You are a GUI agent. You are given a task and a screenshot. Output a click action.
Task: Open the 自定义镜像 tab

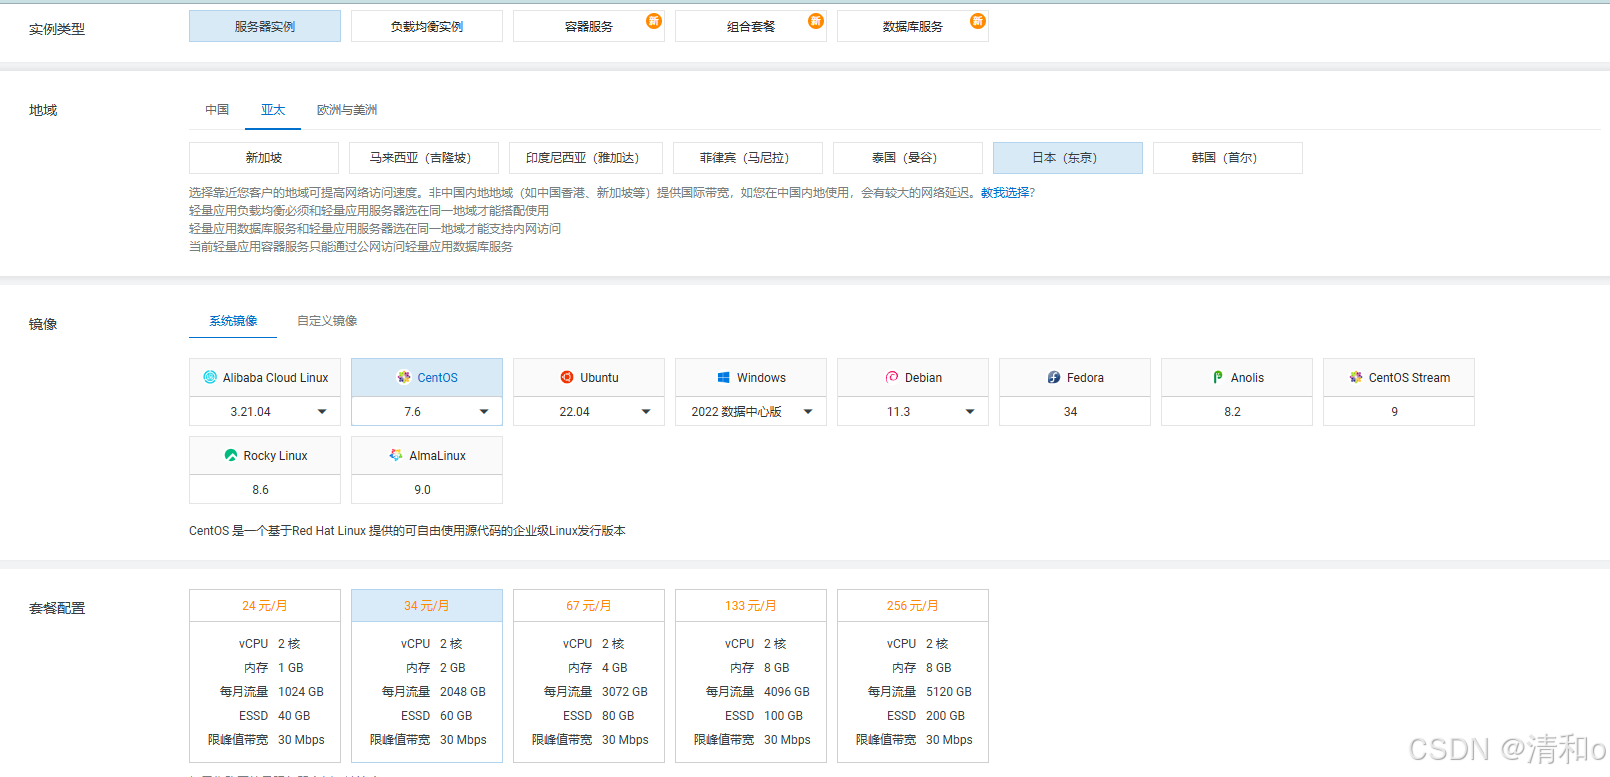(327, 321)
